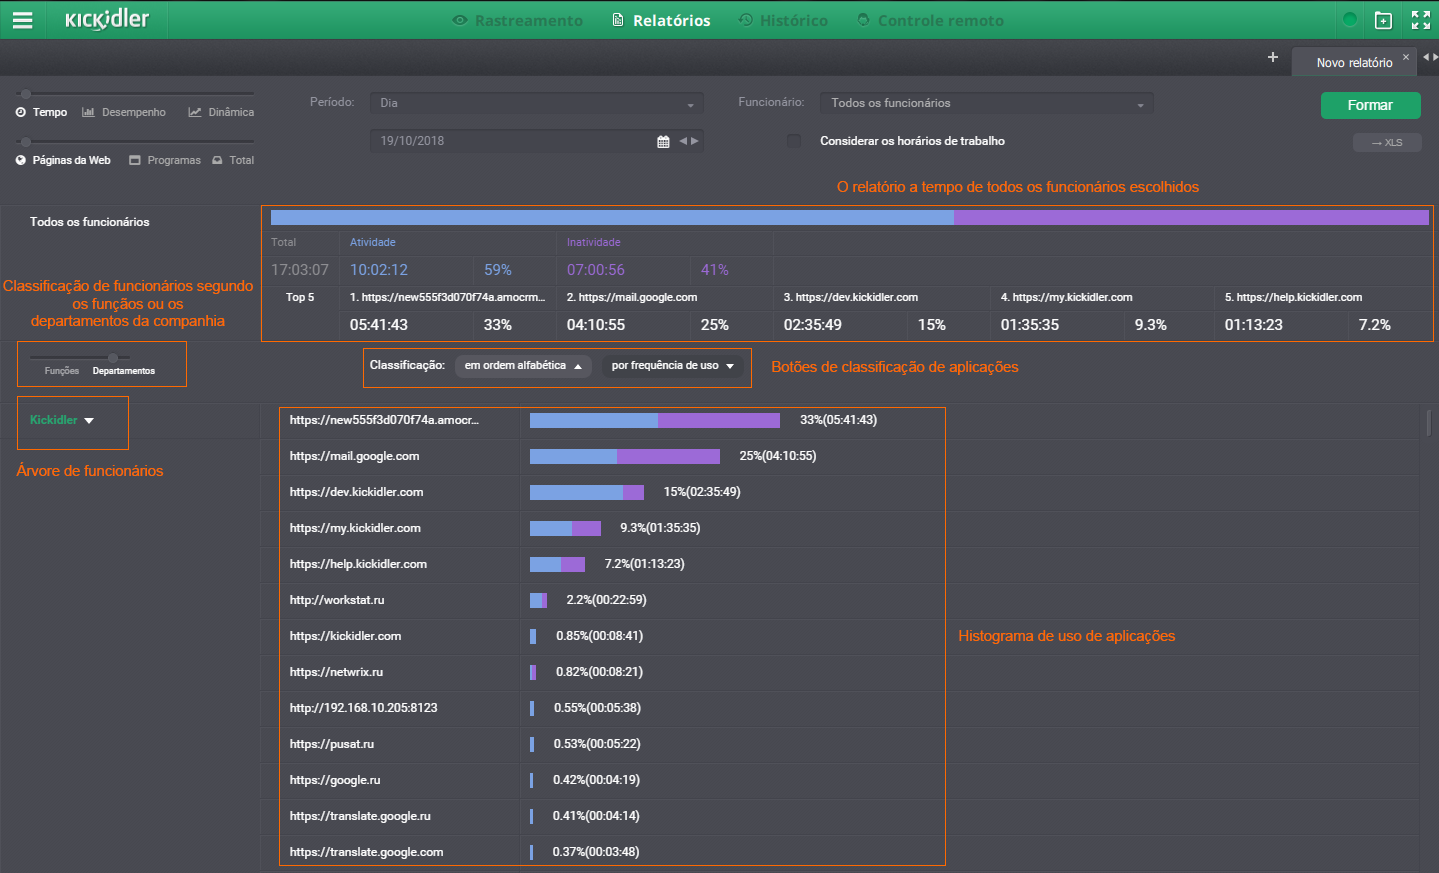Viewport: 1439px width, 873px height.
Task: Click the Kickidler logo
Action: coord(107,19)
